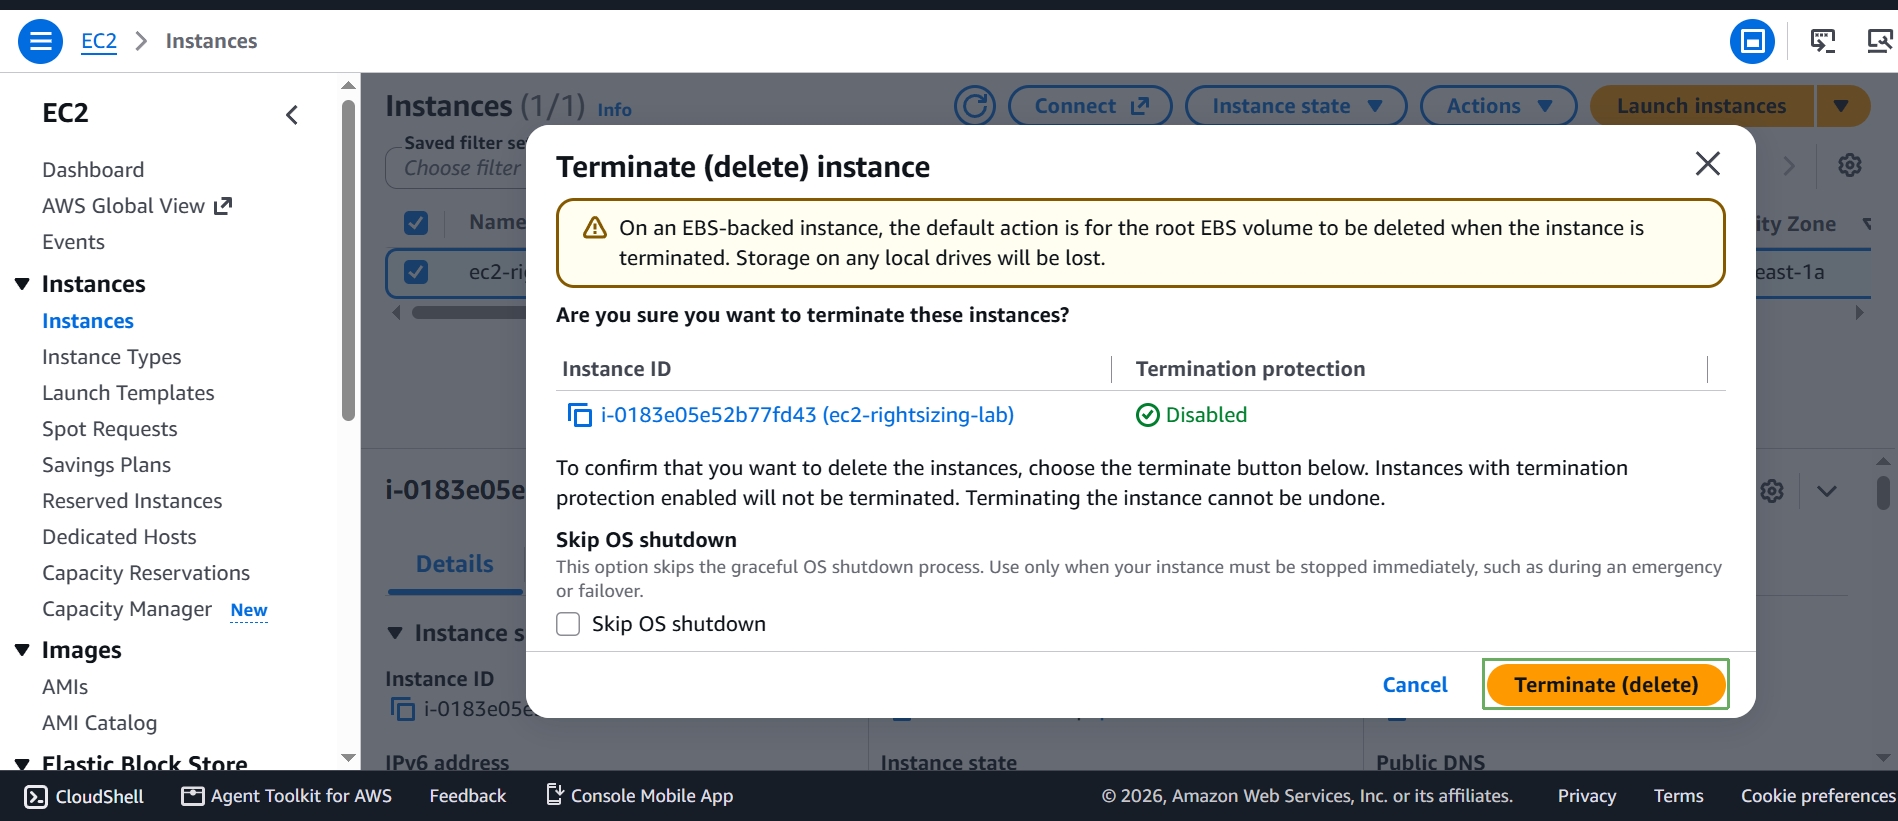Click the EC2 breadcrumb link
Screen dimensions: 1898x821
99,41
